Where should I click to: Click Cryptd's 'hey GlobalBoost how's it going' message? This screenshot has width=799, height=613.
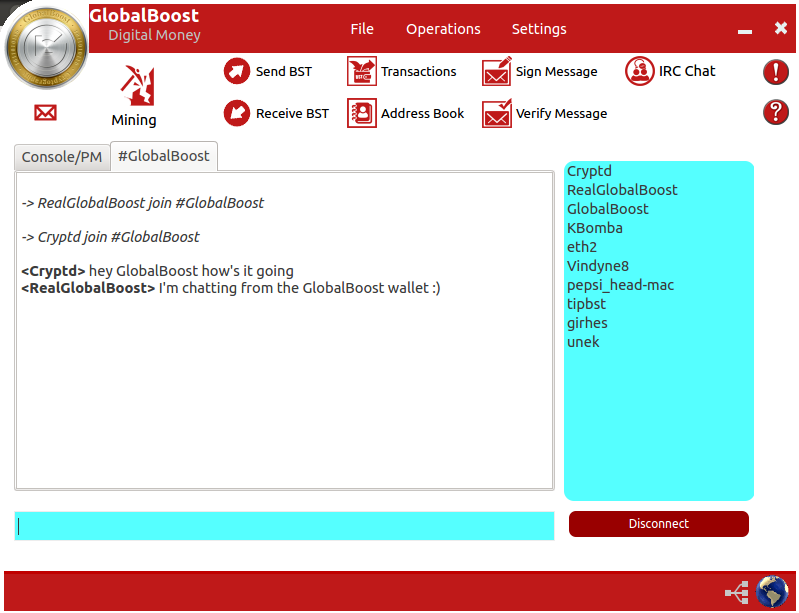(x=157, y=271)
